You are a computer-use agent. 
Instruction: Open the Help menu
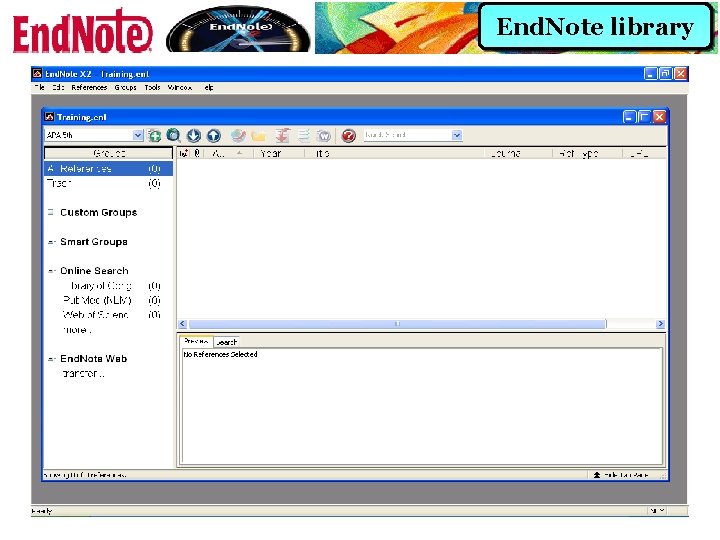click(x=208, y=87)
